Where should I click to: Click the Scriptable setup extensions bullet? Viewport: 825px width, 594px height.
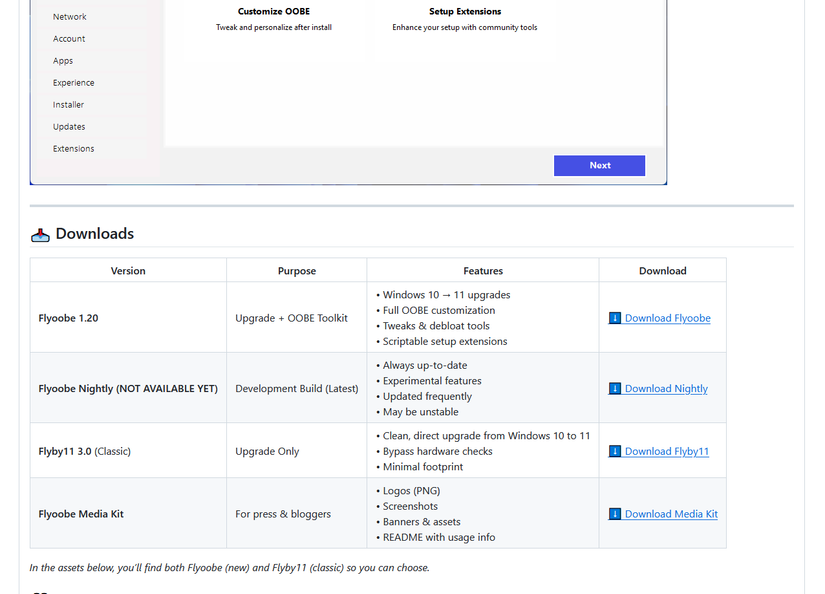pyautogui.click(x=442, y=341)
